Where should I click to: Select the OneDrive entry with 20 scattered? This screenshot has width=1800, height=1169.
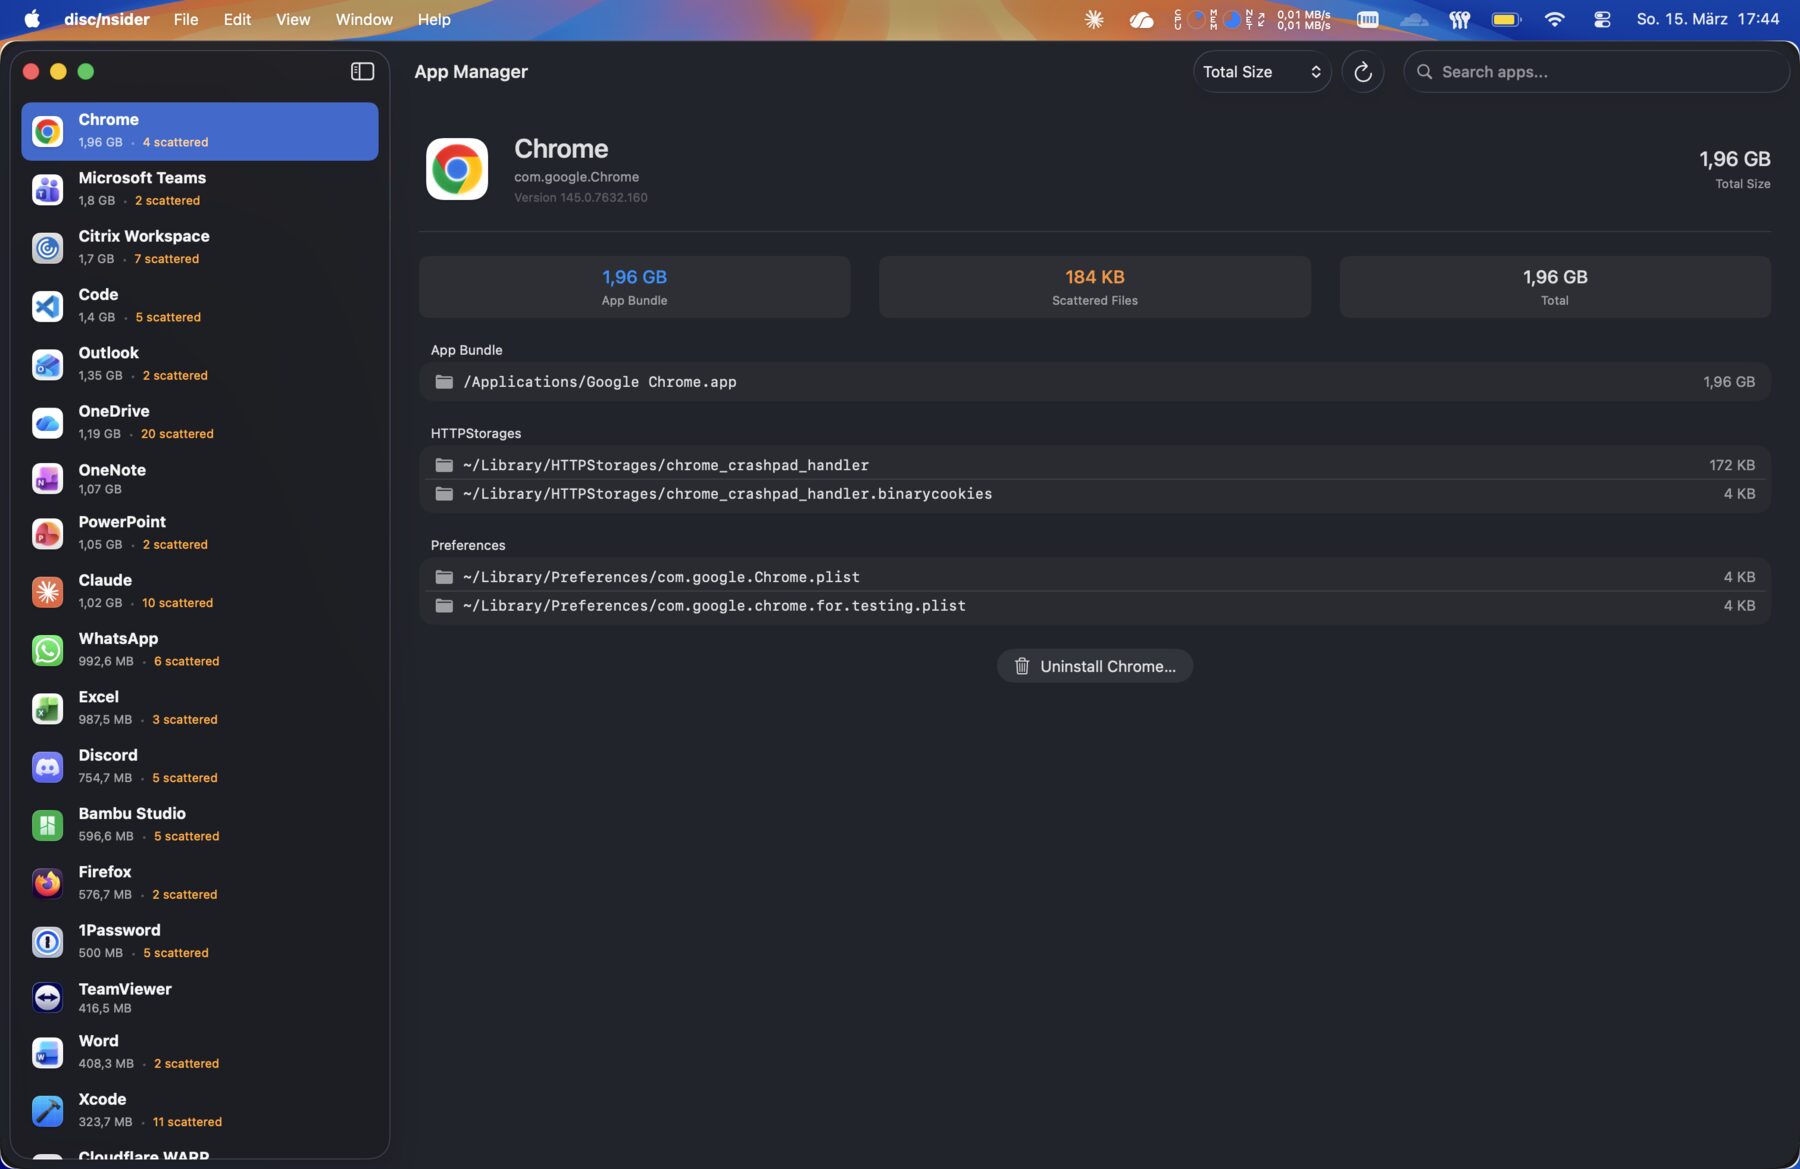coord(200,422)
